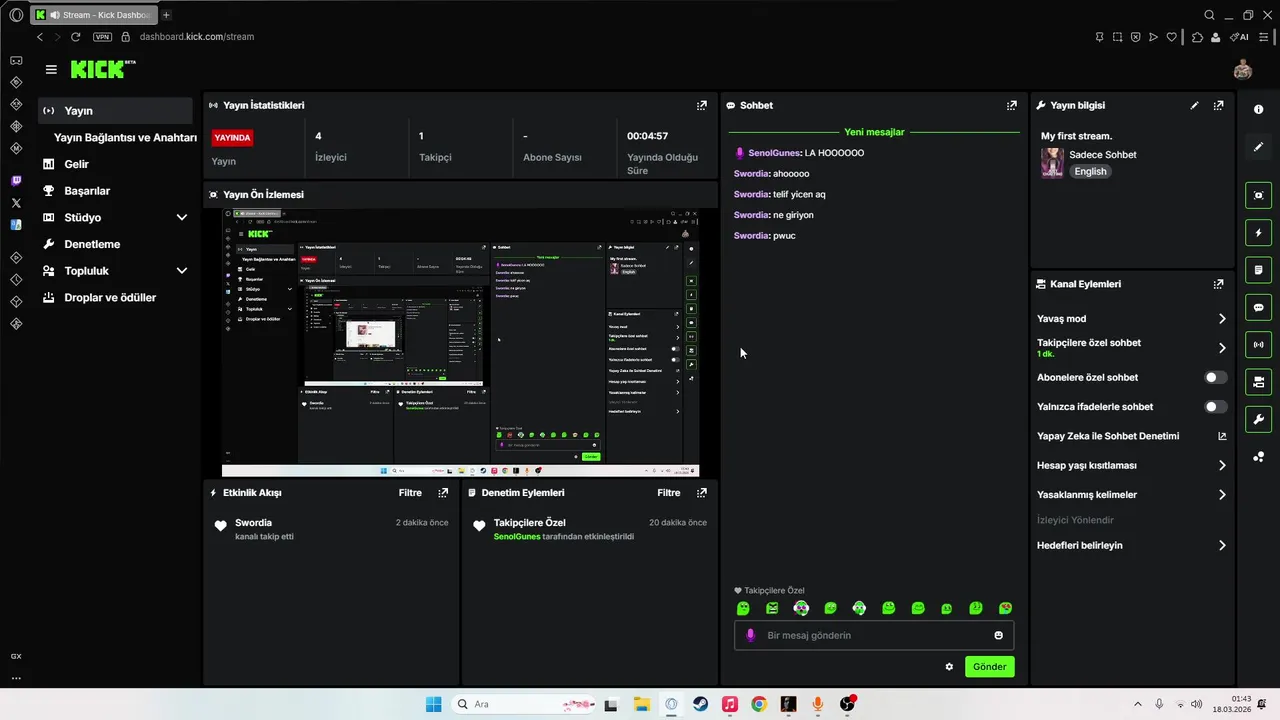Toggle the stream preview widget icon in right rail

[x=1258, y=195]
